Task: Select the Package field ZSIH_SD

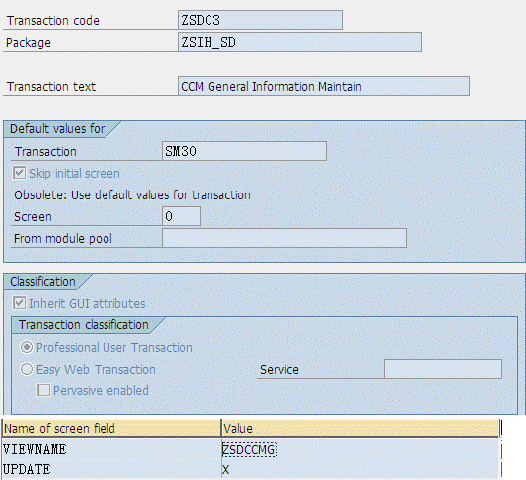Action: pyautogui.click(x=300, y=42)
